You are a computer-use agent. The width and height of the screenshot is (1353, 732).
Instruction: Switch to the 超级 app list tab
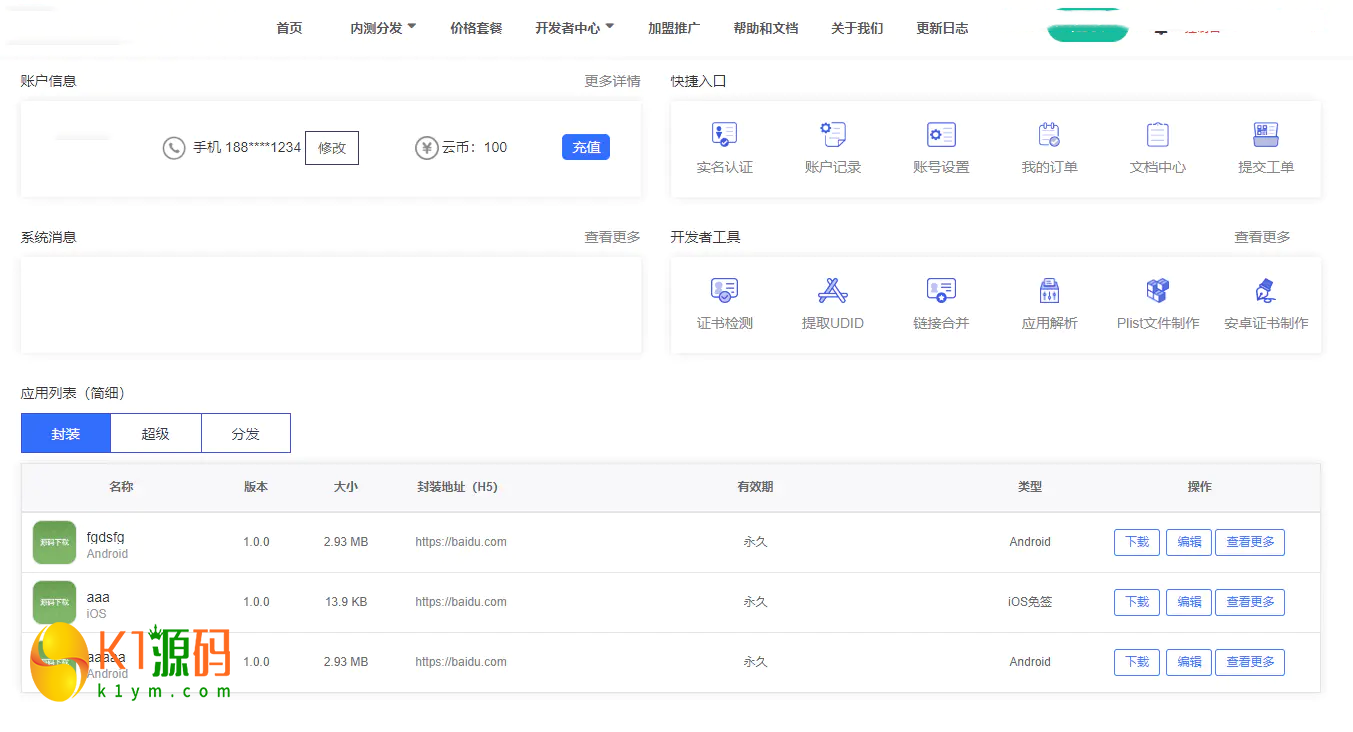156,433
